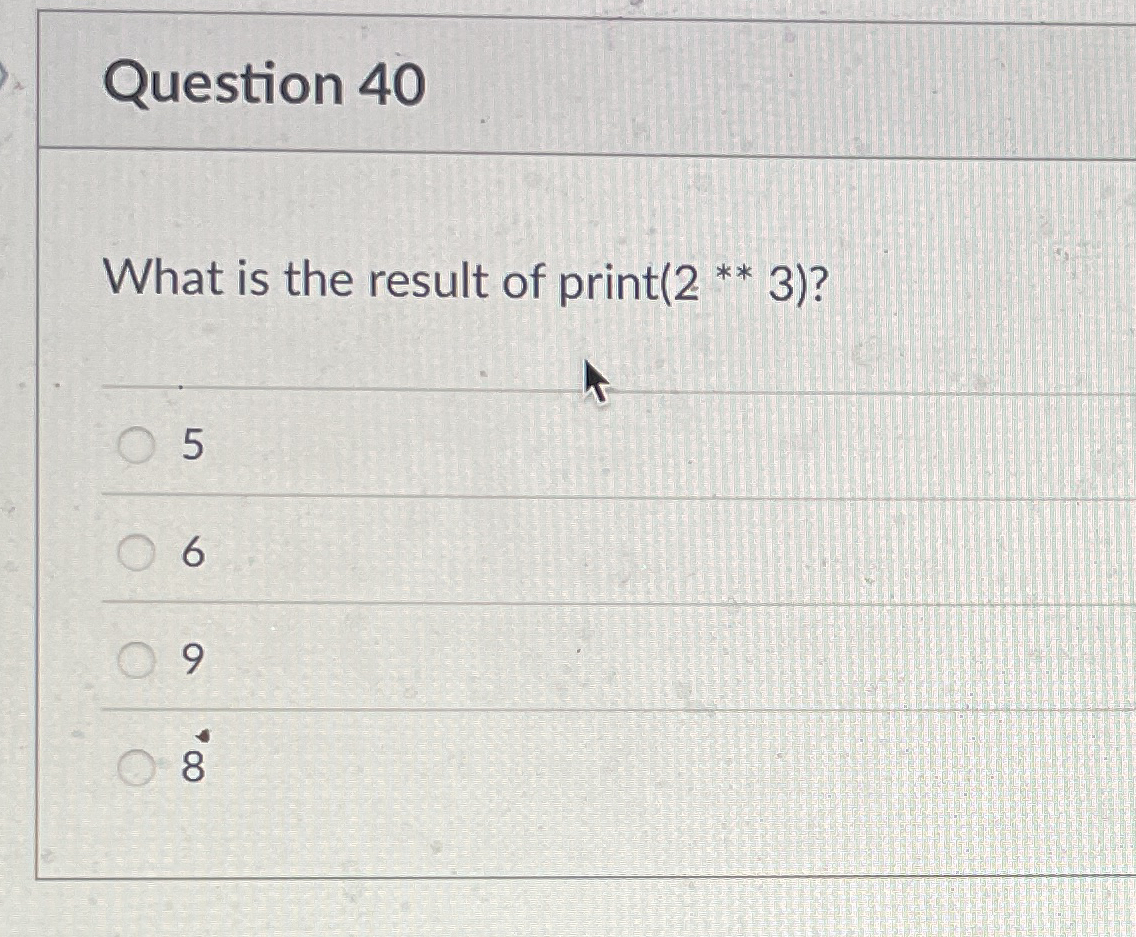
Task: Select the radio button for answer 8
Action: 135,765
